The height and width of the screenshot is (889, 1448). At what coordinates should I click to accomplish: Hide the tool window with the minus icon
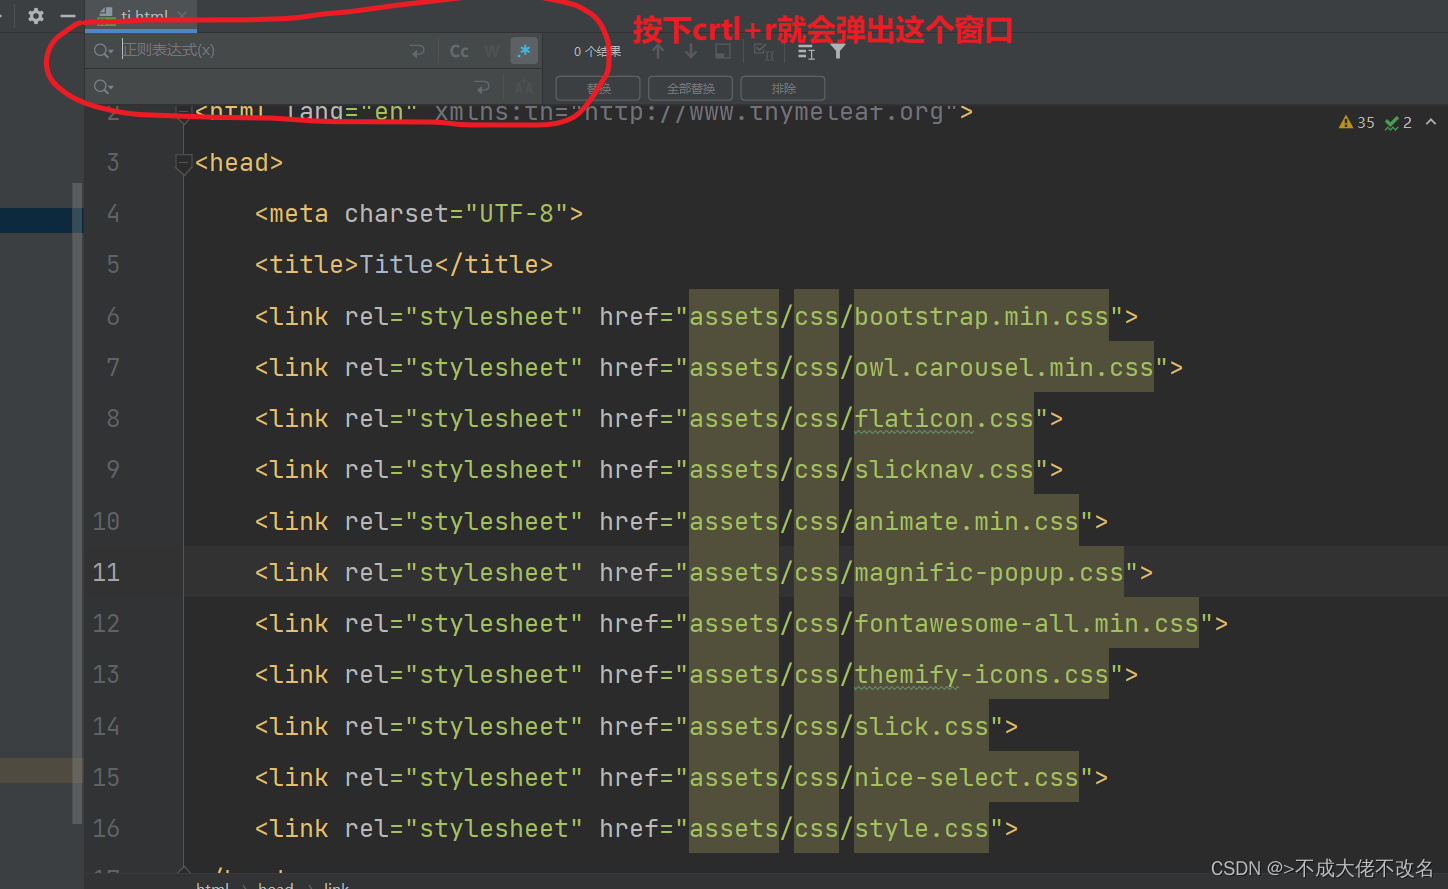(68, 16)
